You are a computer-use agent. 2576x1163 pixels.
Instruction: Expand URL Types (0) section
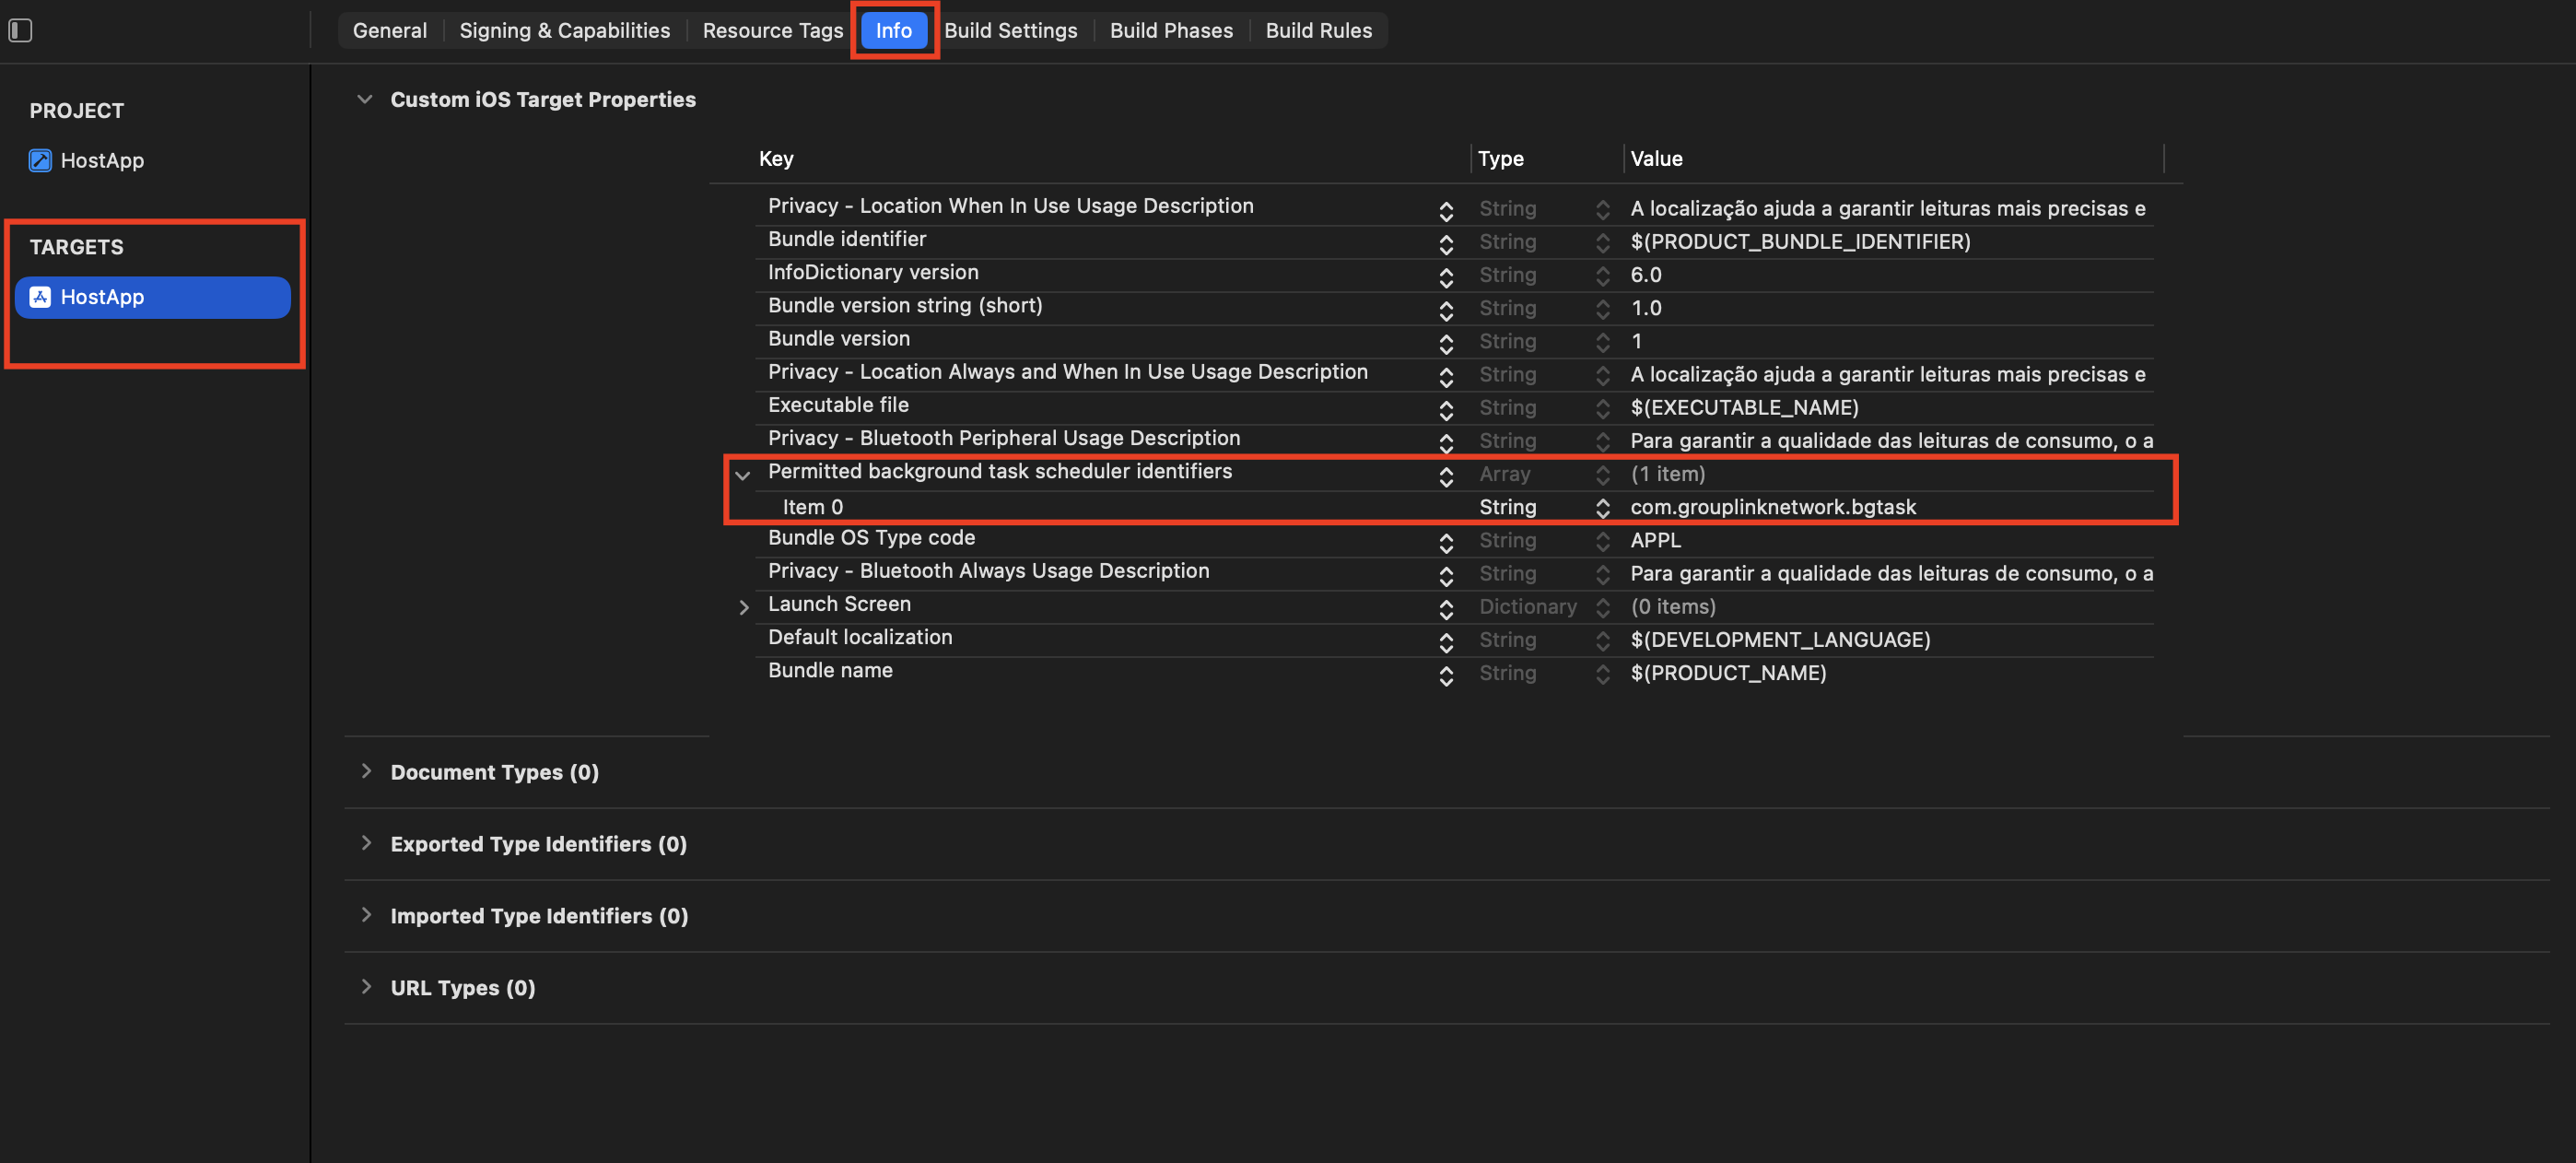(366, 987)
